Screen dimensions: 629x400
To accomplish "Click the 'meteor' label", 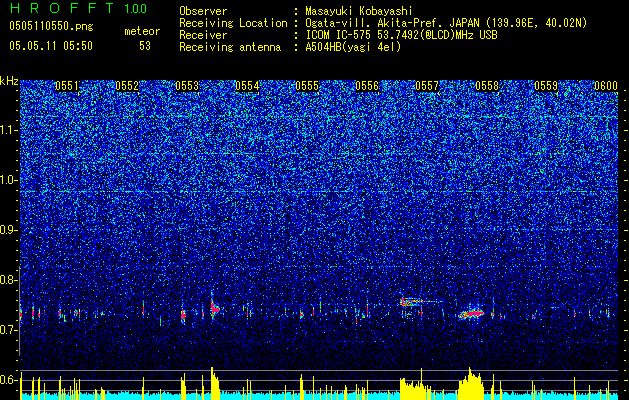I will point(142,31).
